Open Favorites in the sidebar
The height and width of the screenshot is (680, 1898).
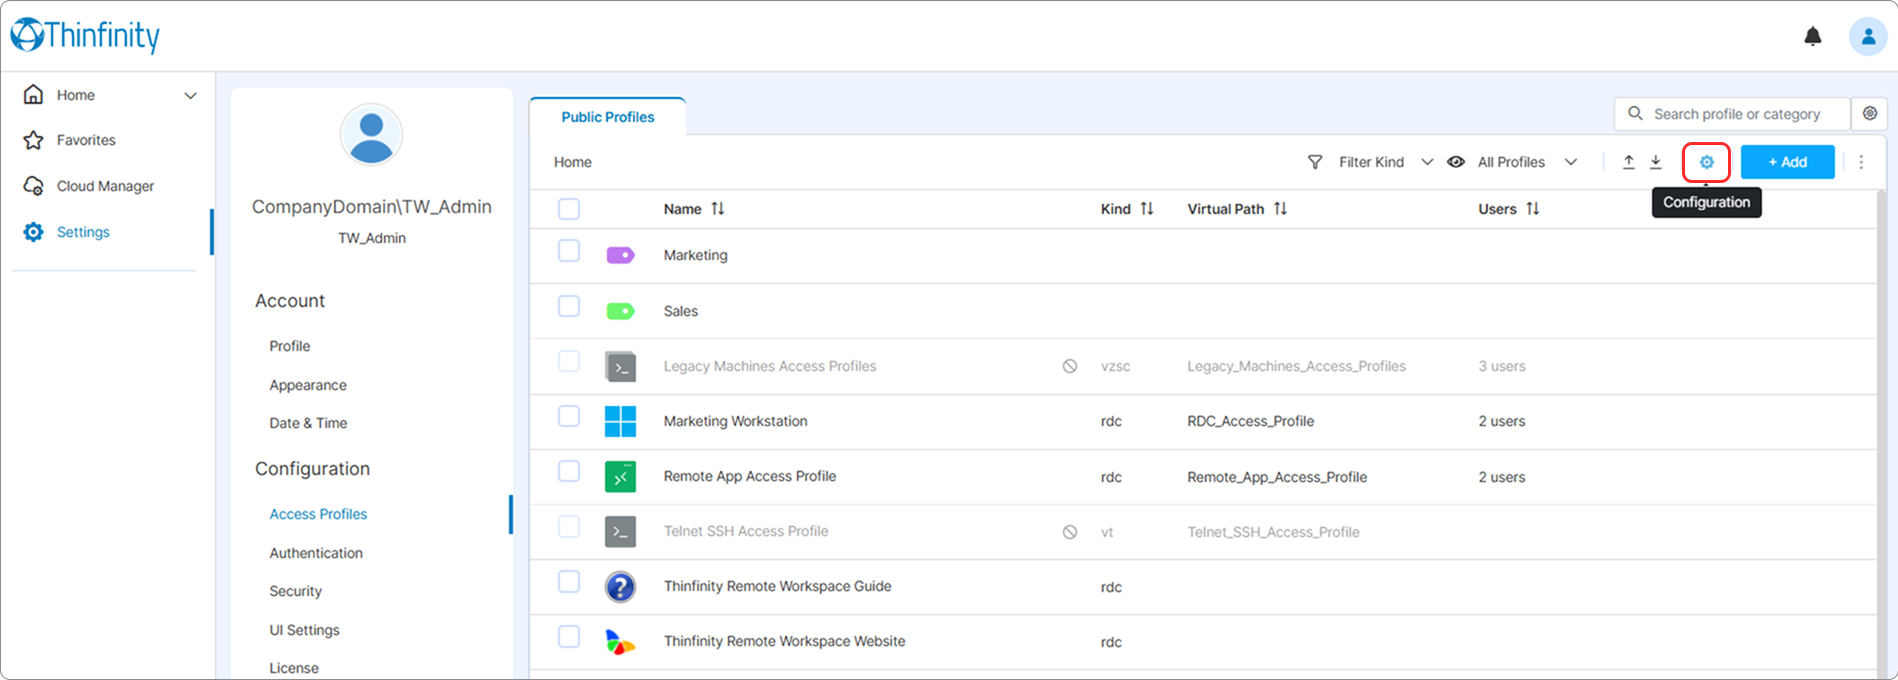click(x=86, y=140)
